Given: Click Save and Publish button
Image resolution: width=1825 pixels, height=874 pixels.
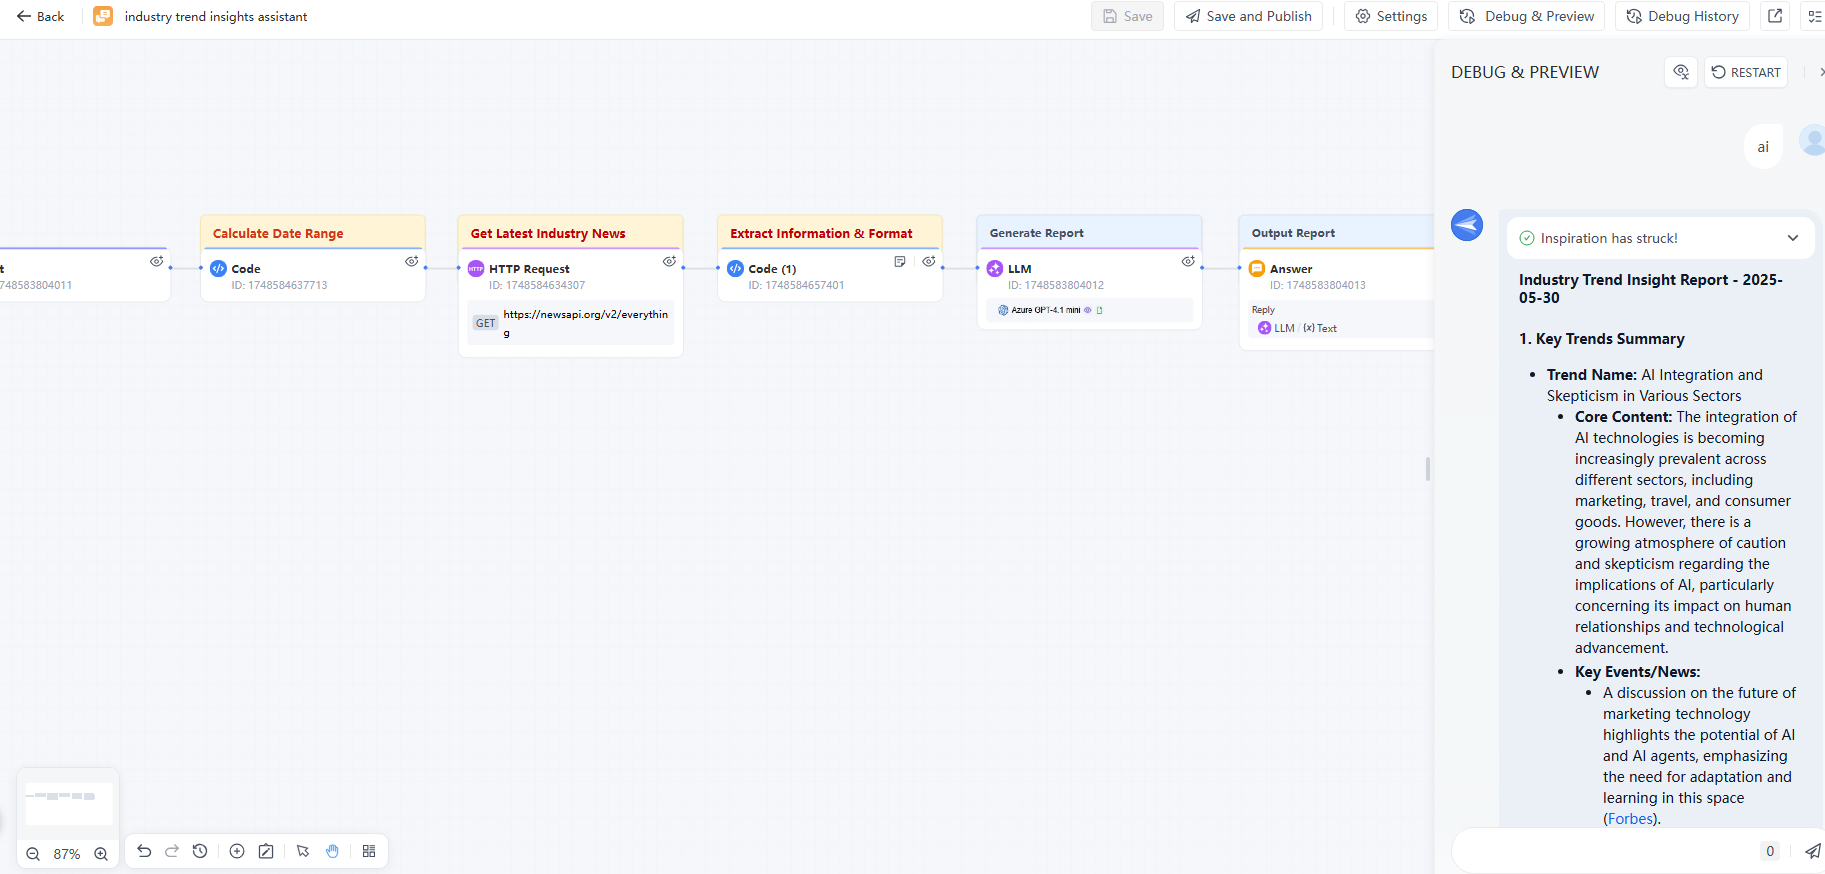Looking at the screenshot, I should click(1248, 16).
